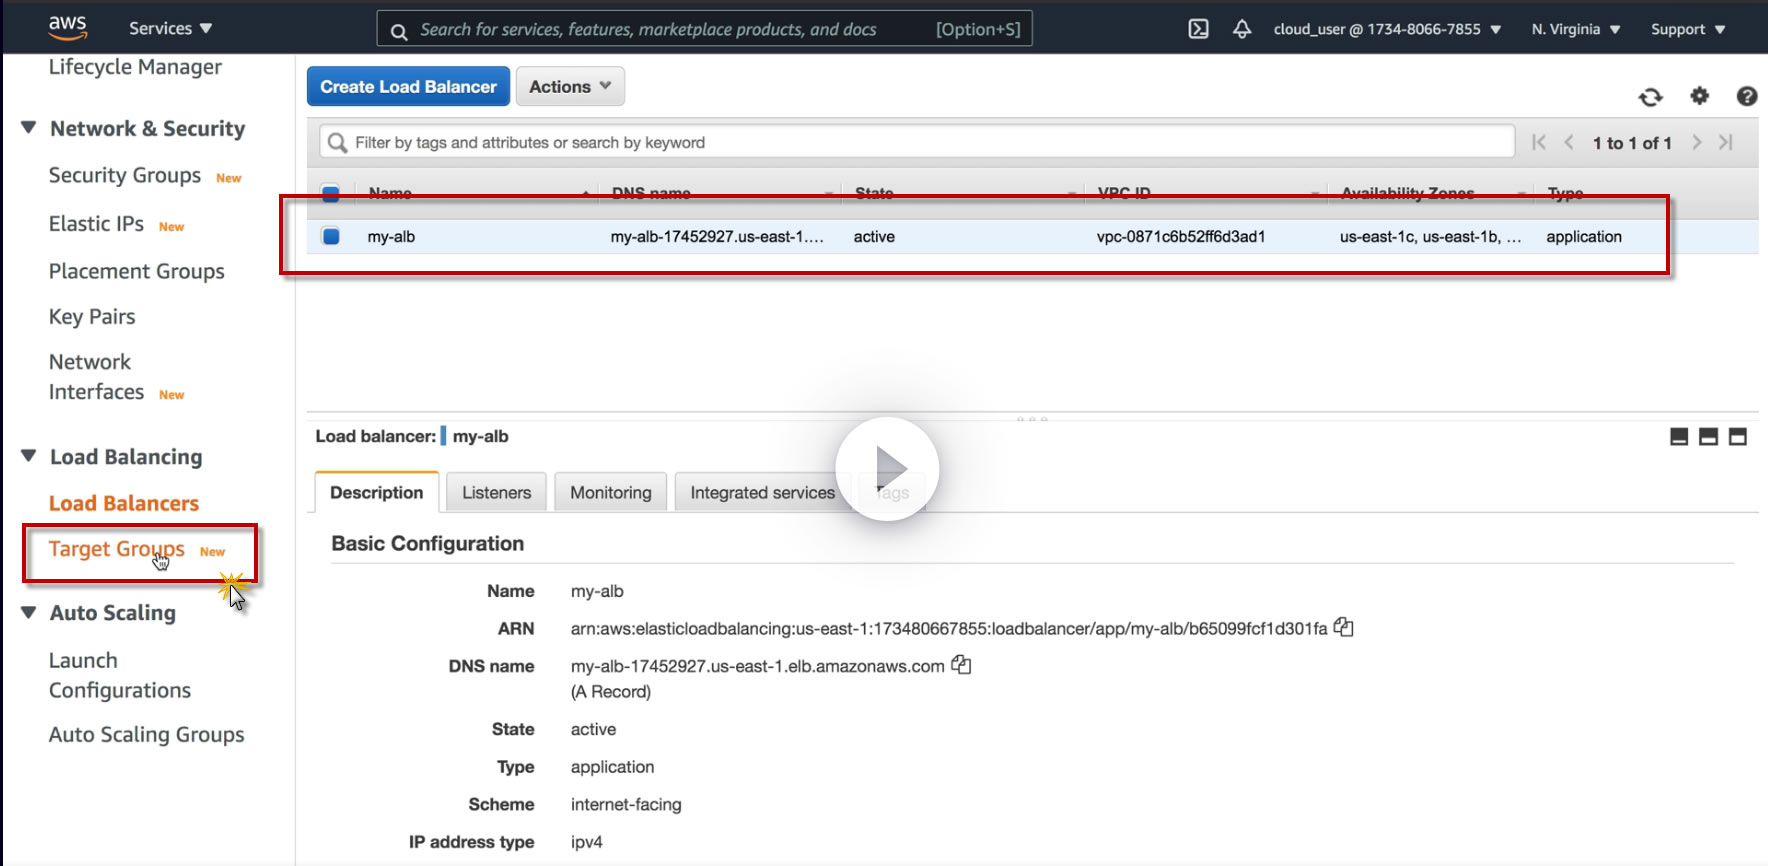Viewport: 1768px width, 866px height.
Task: Click the search magnifier in top bar
Action: point(398,30)
